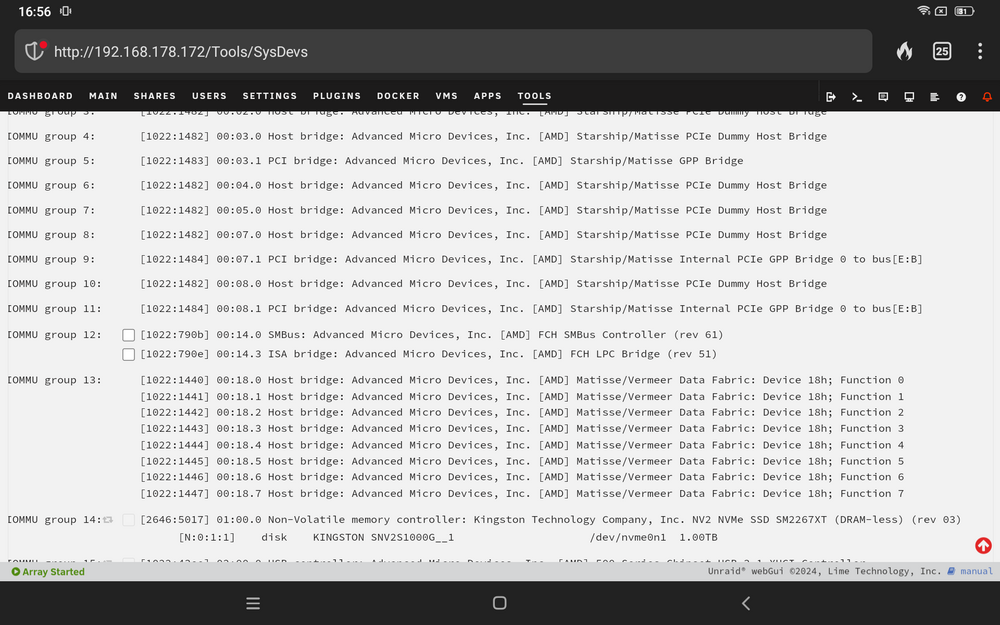Toggle the help question-mark icon
The image size is (1000, 625).
[960, 97]
